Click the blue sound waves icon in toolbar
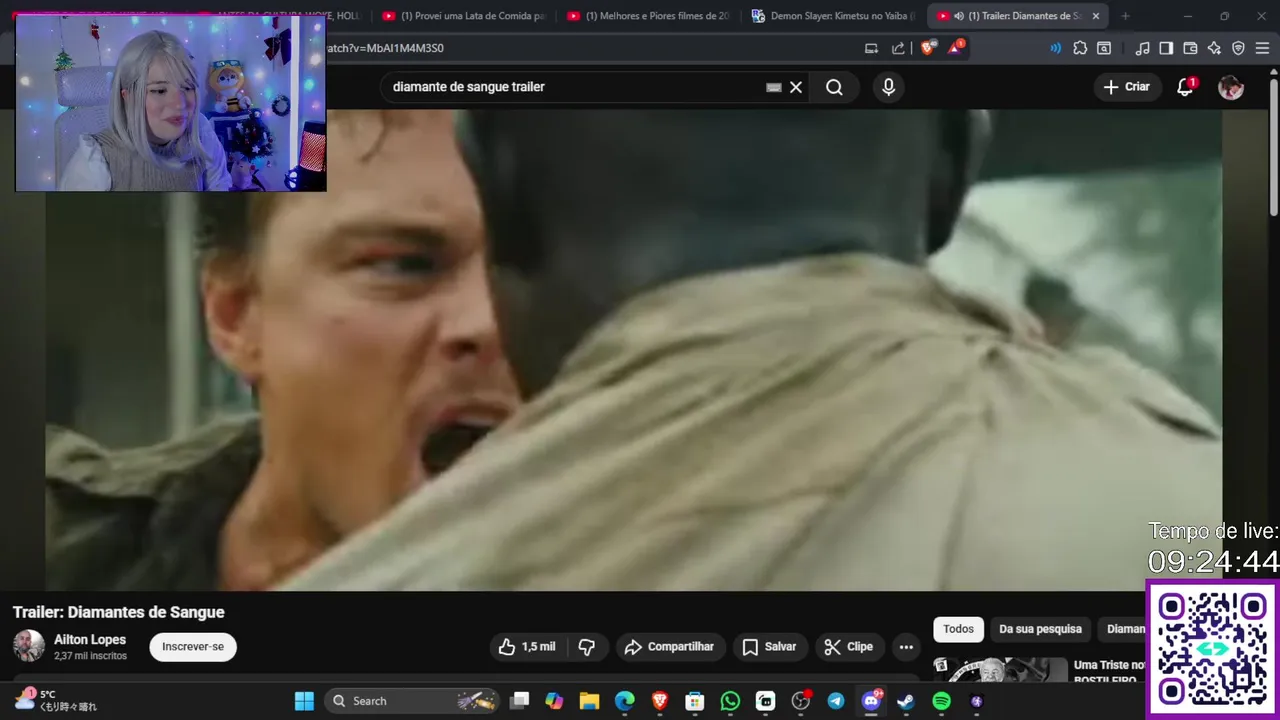The width and height of the screenshot is (1280, 720). [1055, 48]
